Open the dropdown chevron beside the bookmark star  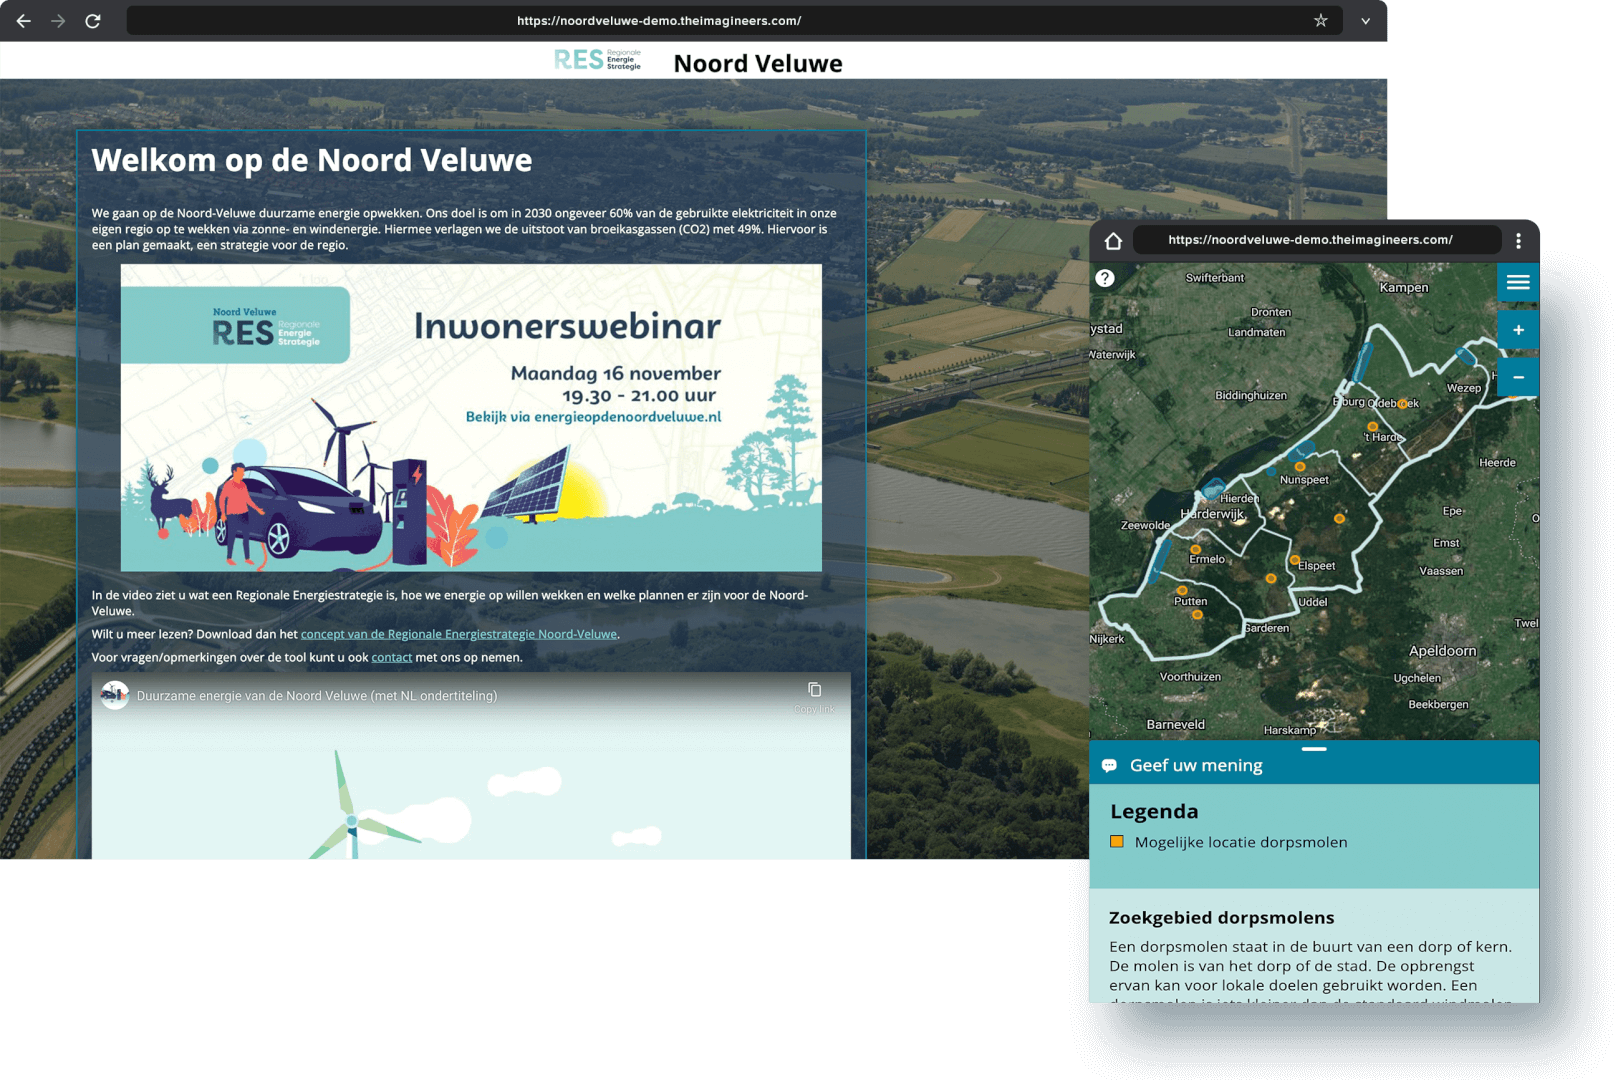(x=1364, y=20)
